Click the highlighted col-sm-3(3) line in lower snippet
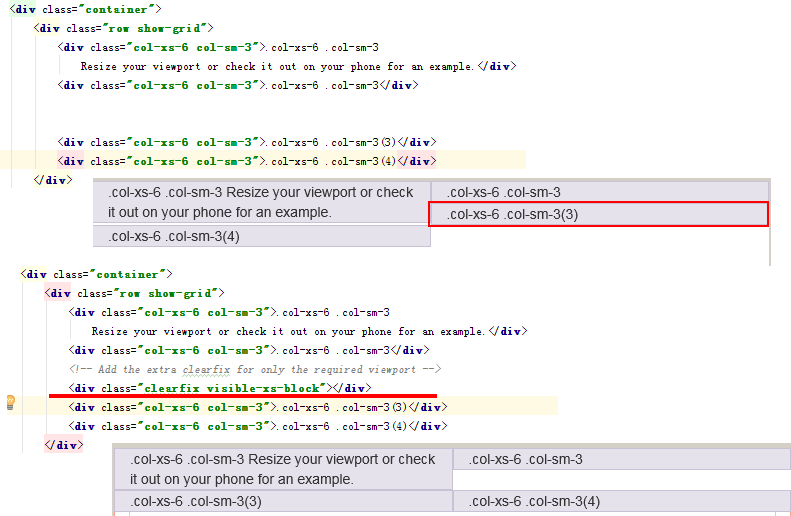 click(258, 407)
